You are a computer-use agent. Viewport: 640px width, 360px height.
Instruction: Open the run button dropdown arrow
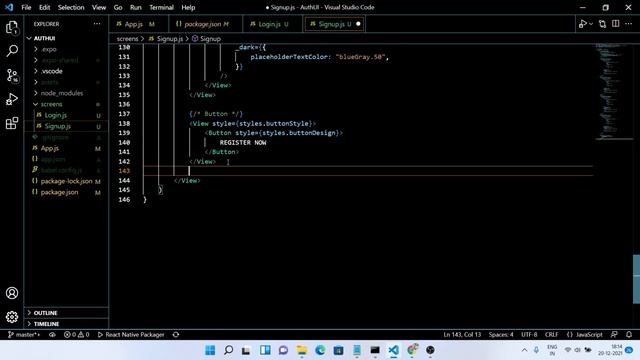pos(591,24)
